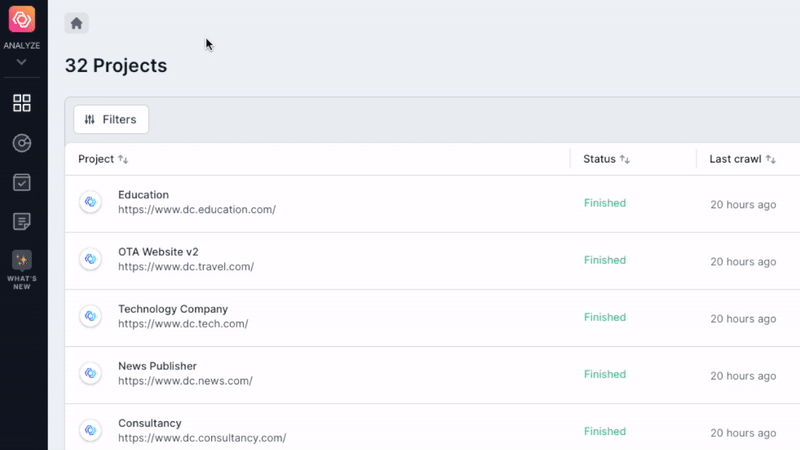Click URL https://www.dc.consultancy.com/

click(202, 438)
